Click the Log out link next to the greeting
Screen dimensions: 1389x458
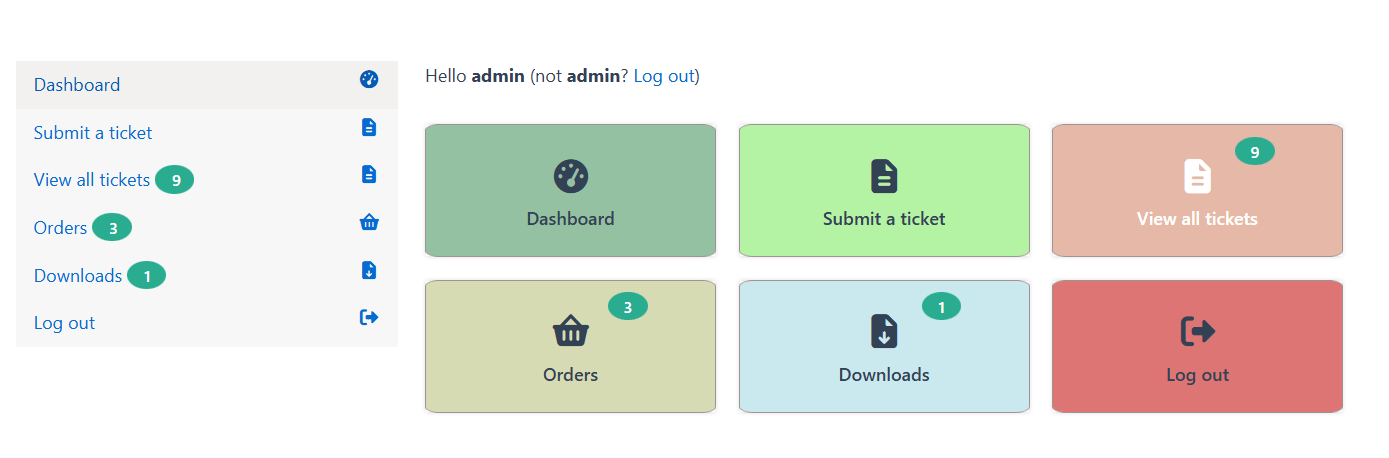663,76
